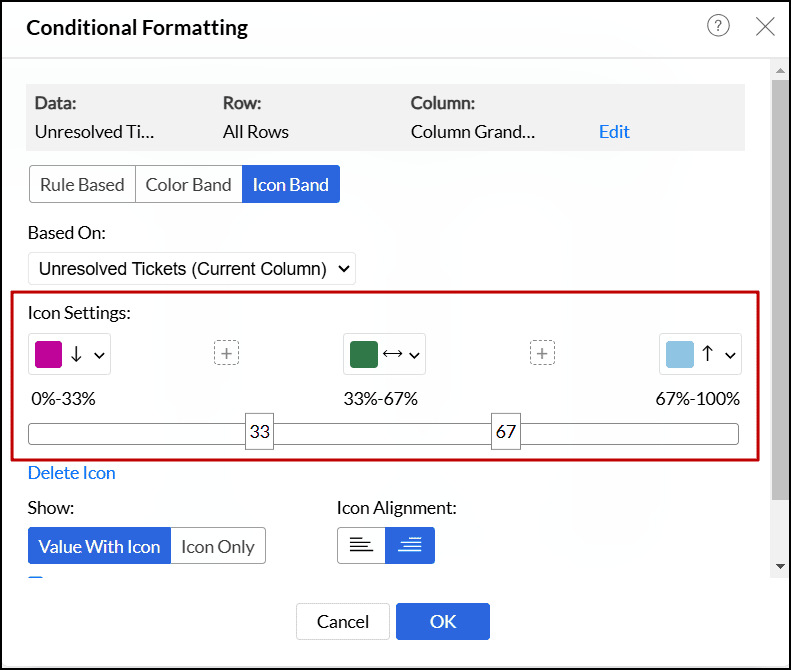Select the Icon Only option
Screen dimensions: 791x670
218,546
